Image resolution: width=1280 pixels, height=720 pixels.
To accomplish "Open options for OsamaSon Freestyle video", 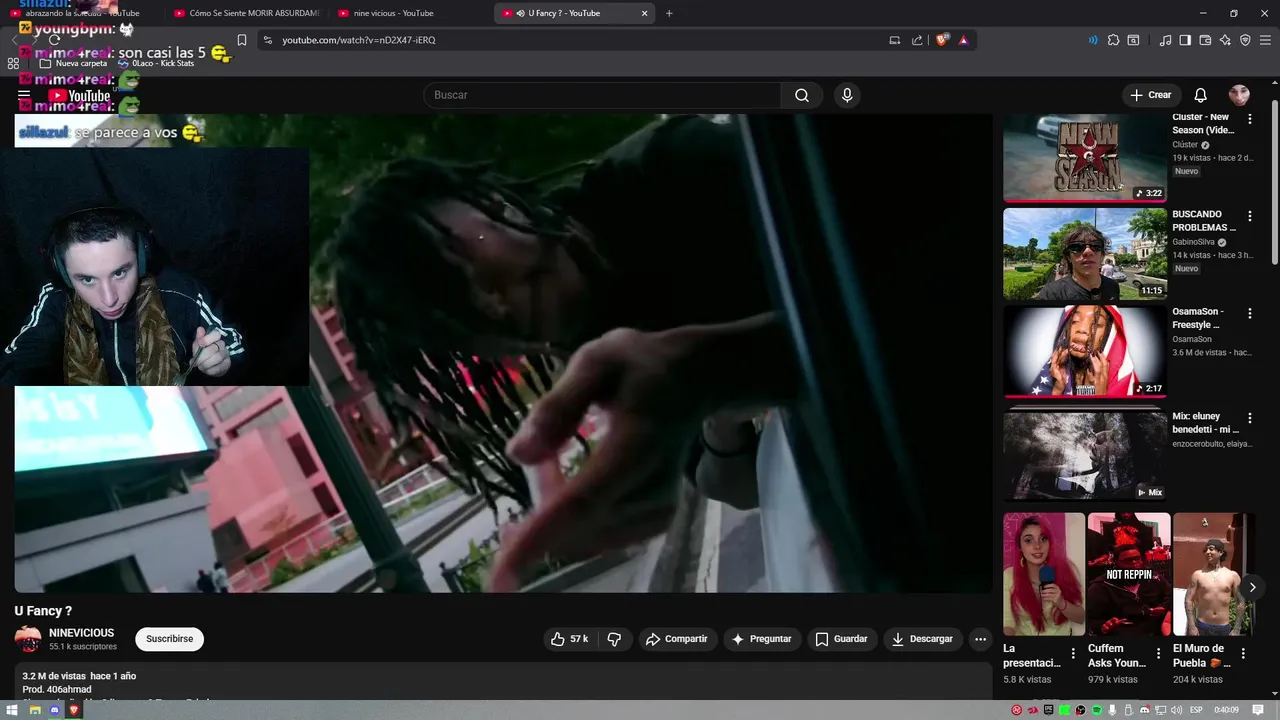I will [1249, 313].
